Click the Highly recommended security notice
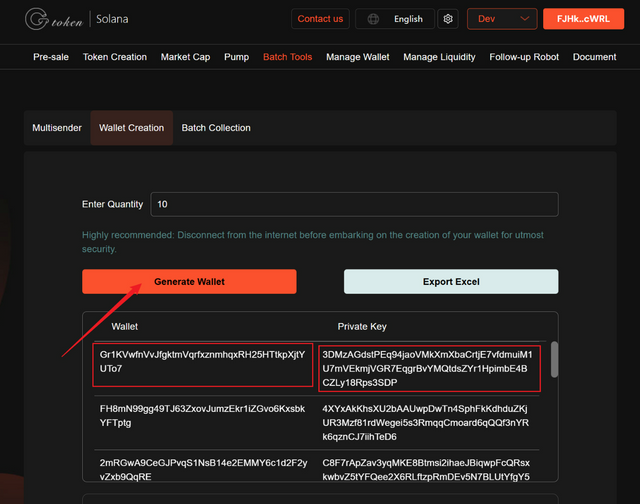Screen dimensions: 640x504 (313, 242)
